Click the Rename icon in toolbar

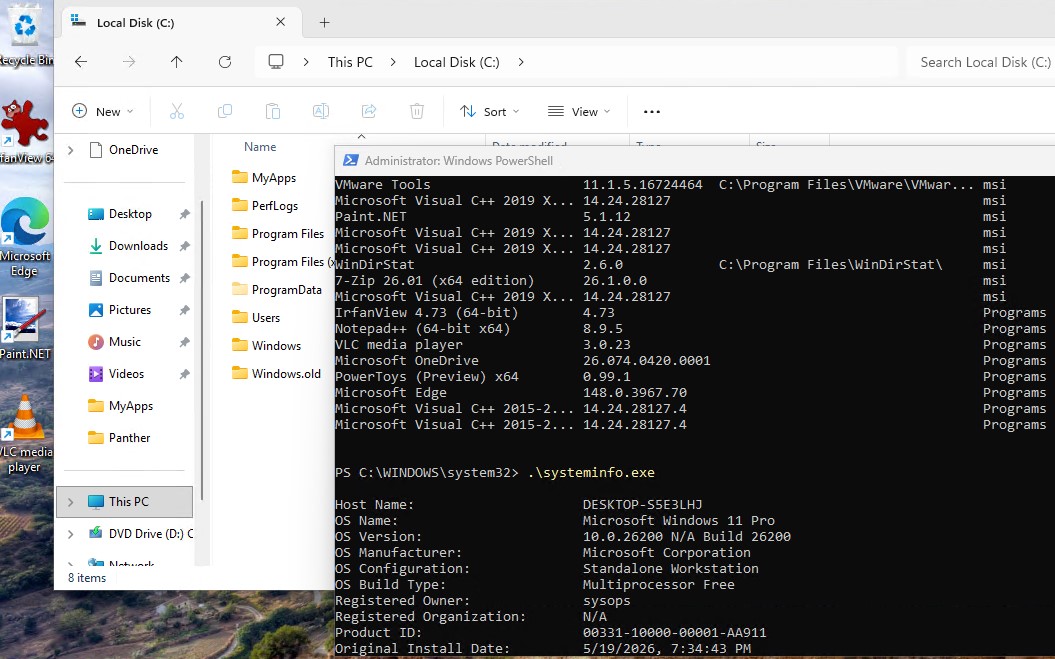[321, 111]
